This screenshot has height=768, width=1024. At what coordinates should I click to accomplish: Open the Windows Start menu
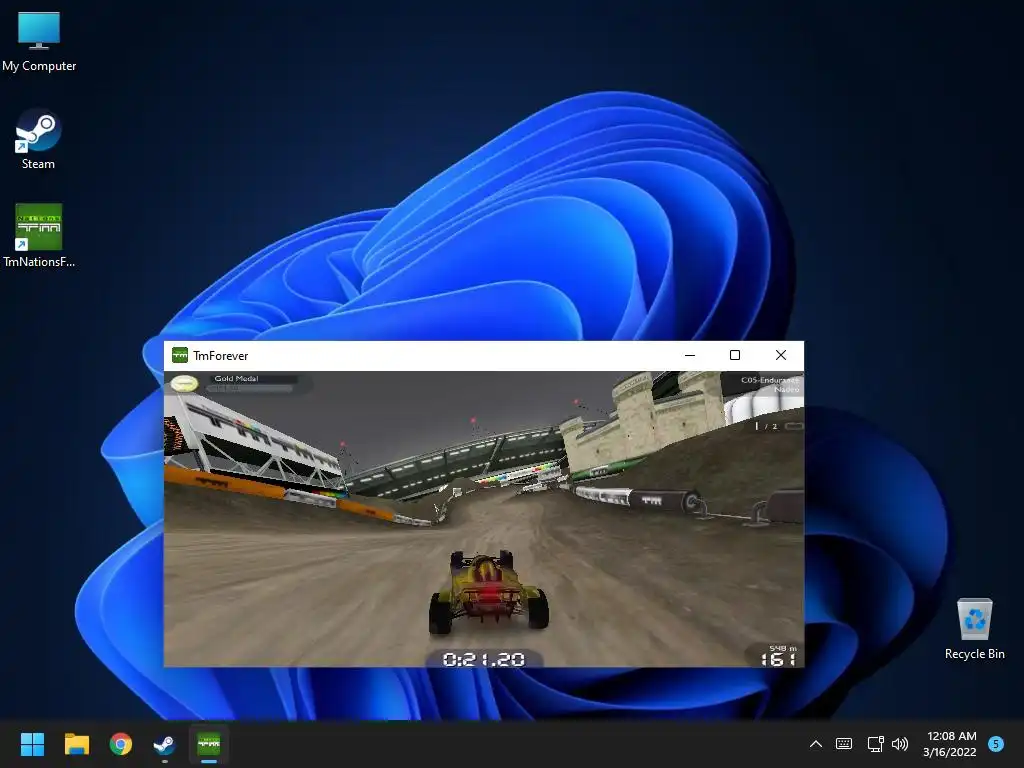32,744
